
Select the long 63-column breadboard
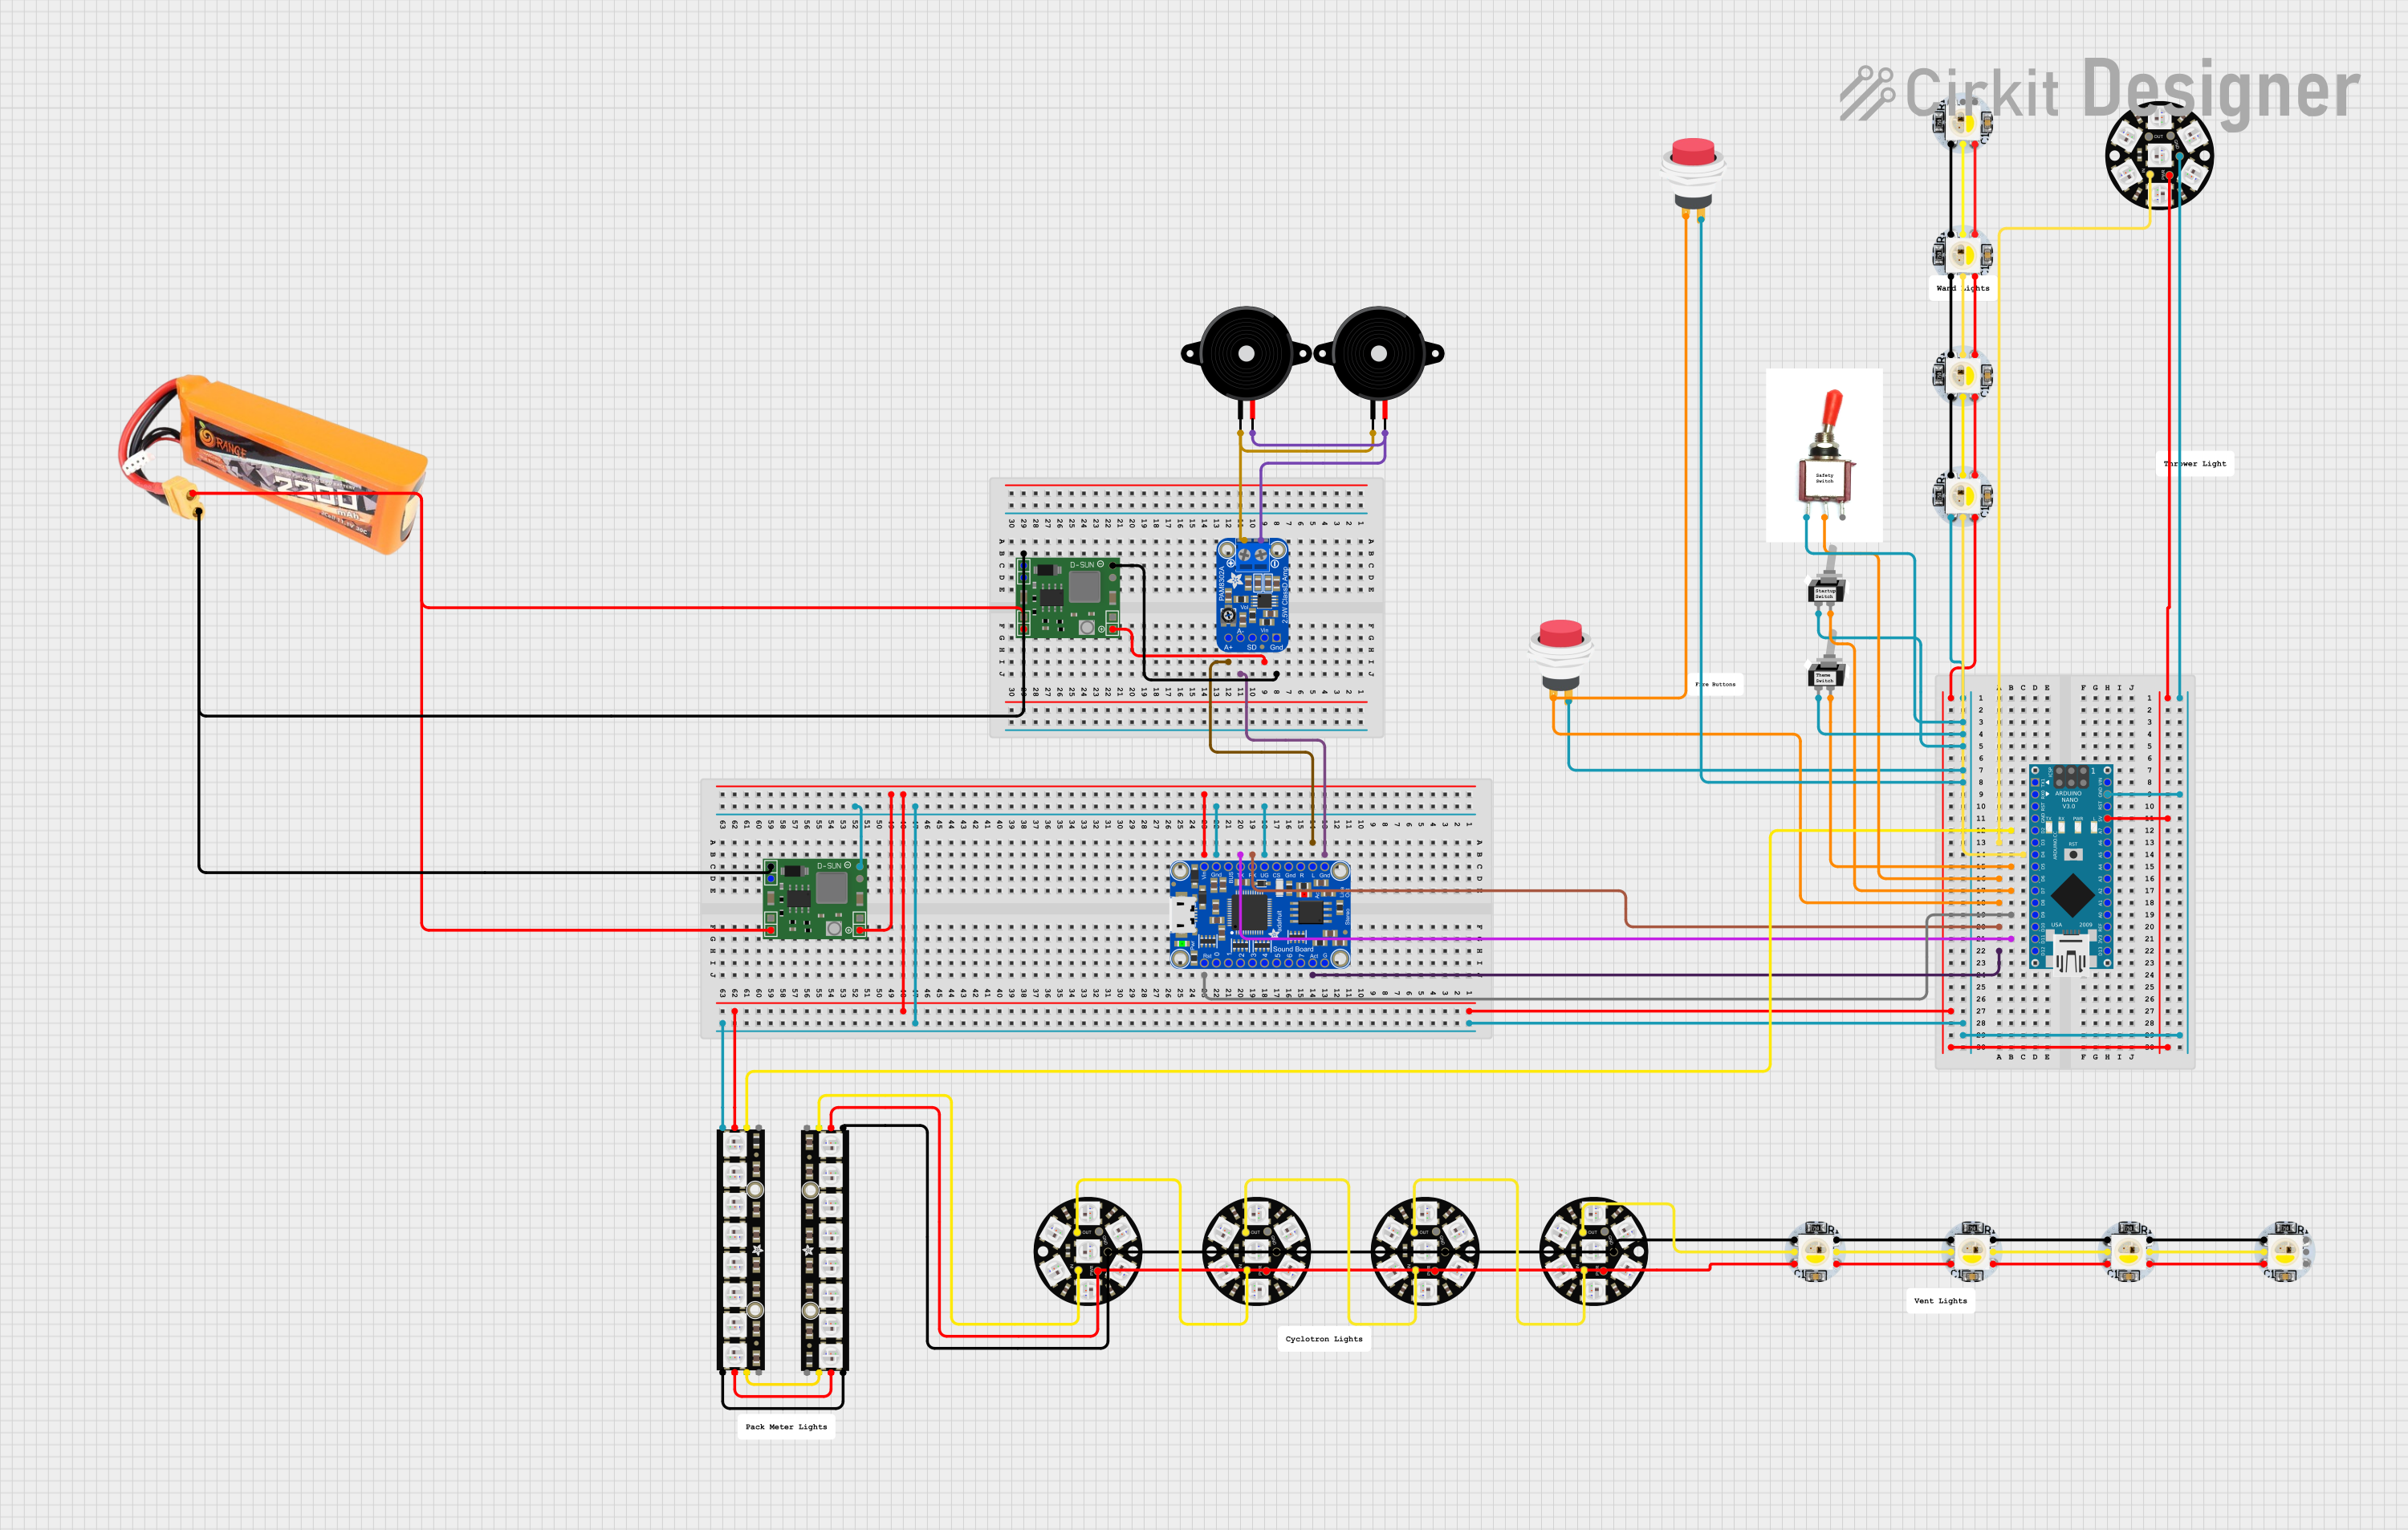click(x=1097, y=909)
